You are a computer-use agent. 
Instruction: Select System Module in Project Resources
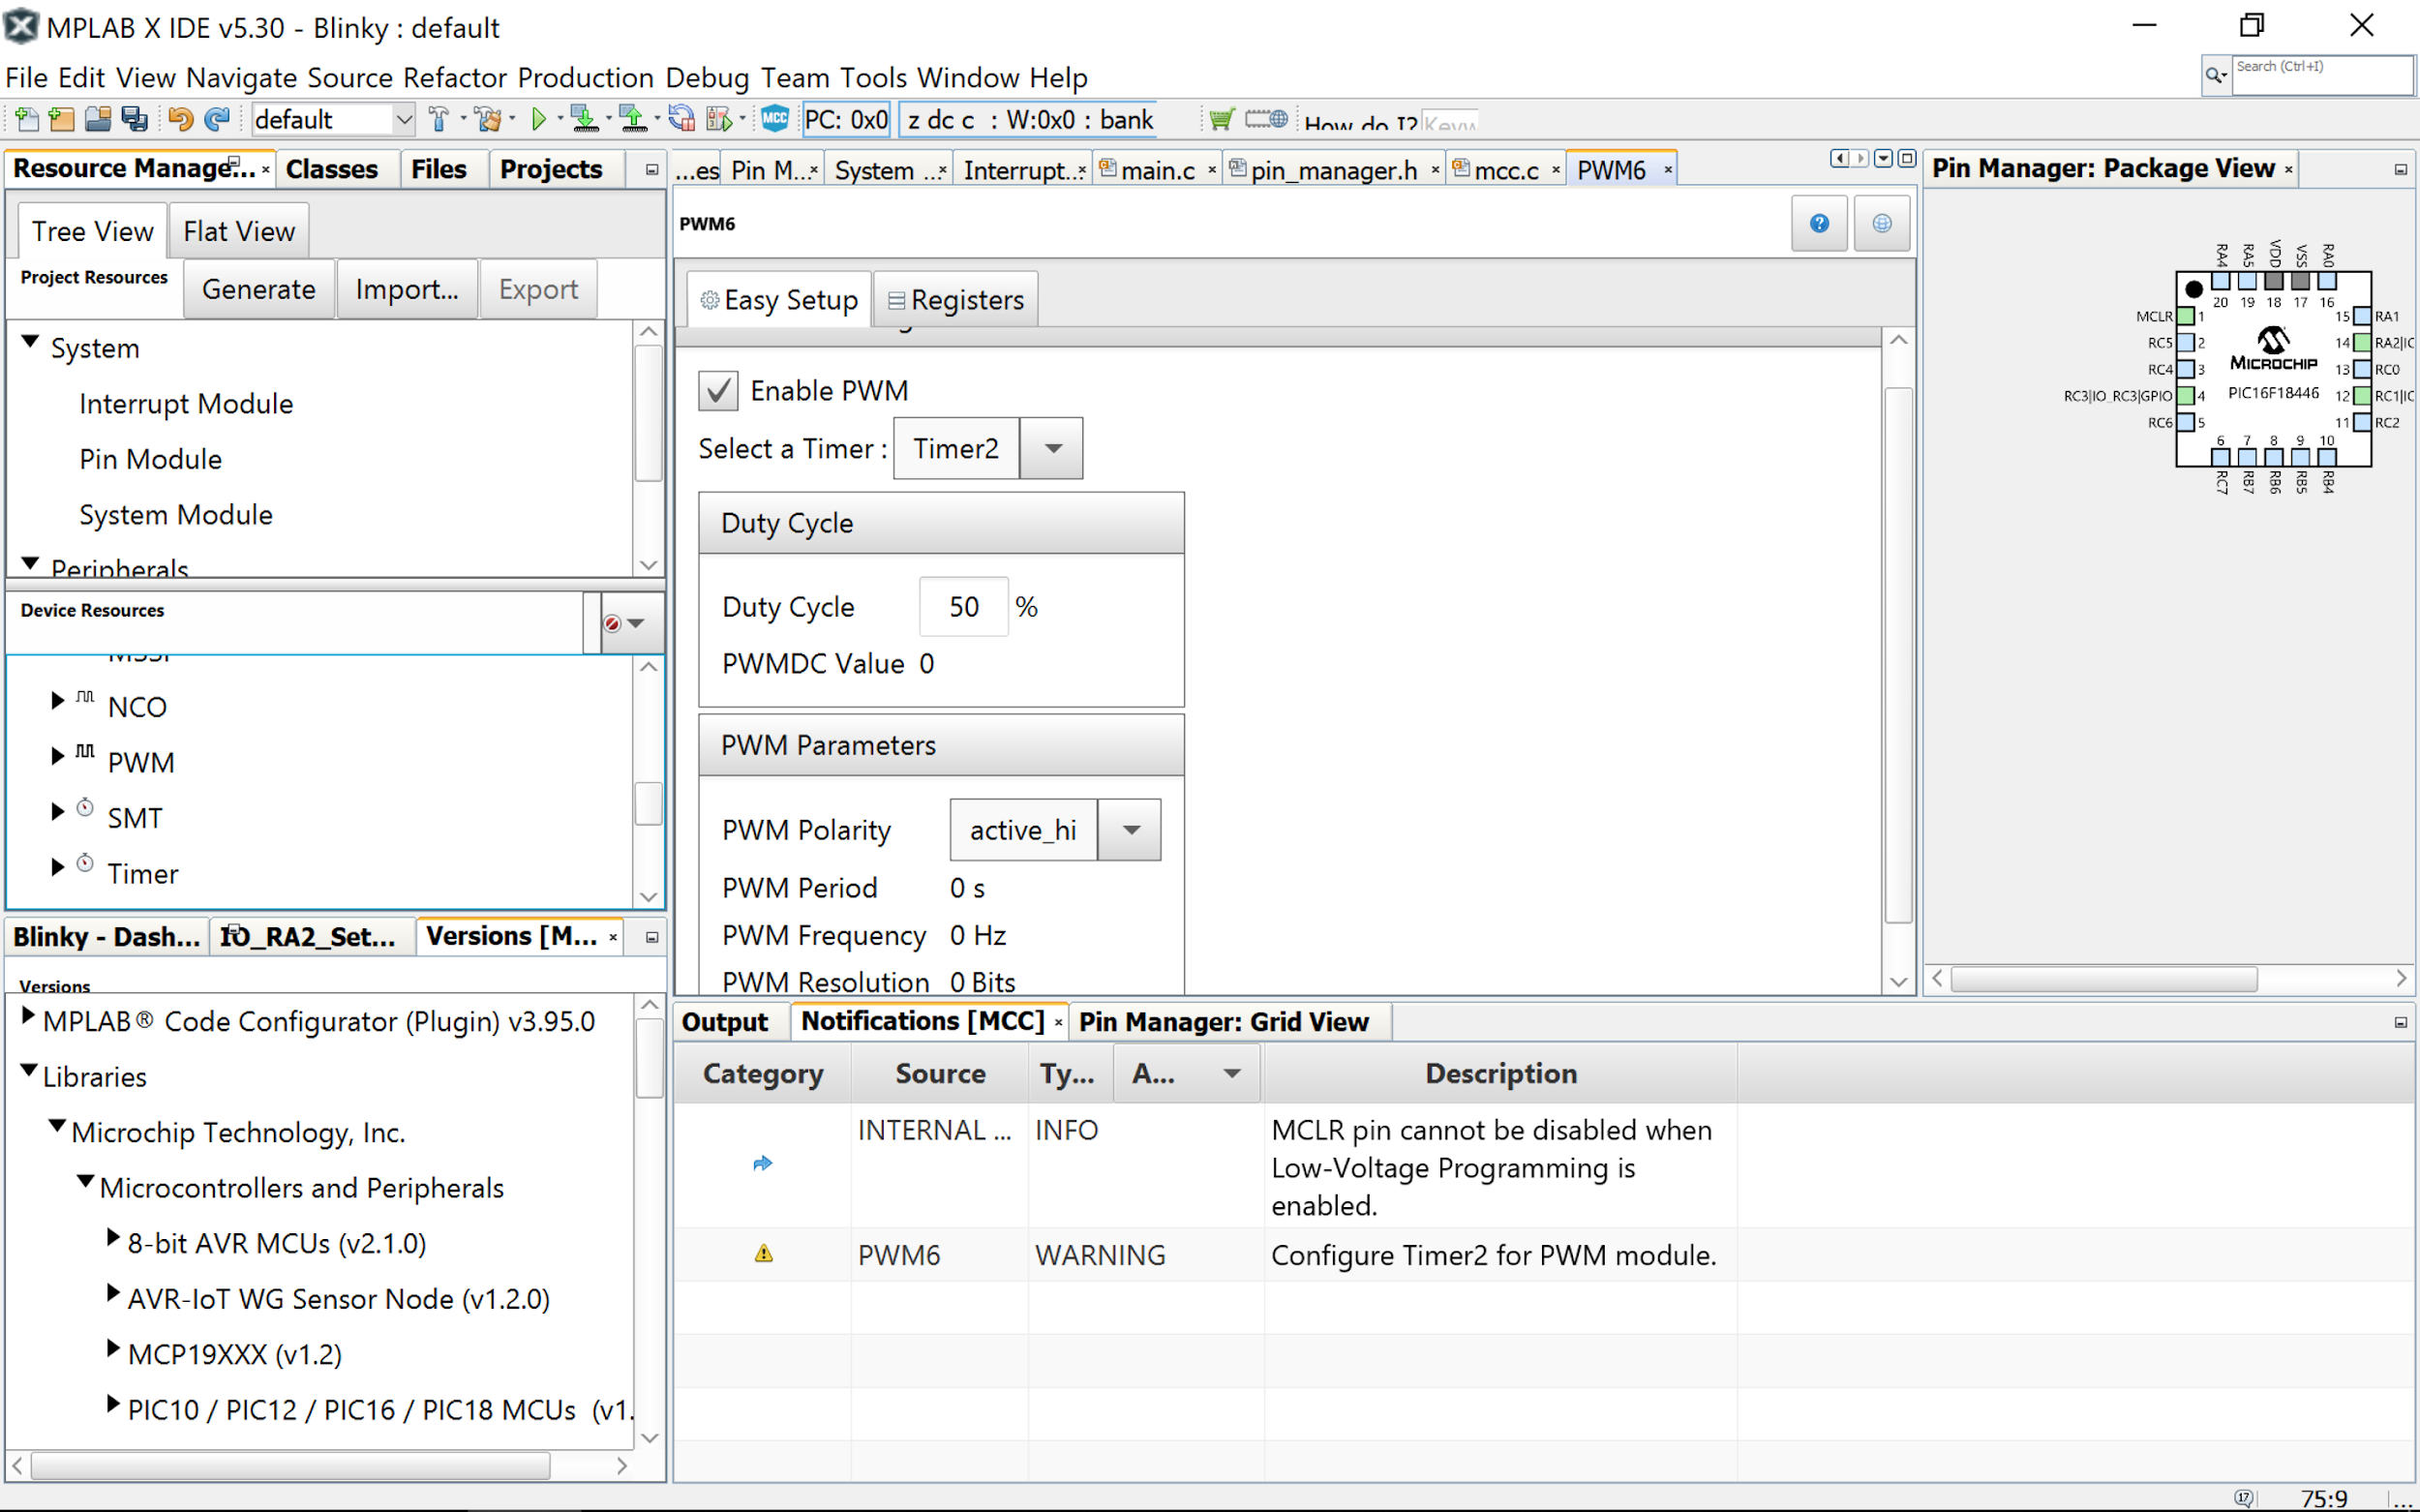[x=176, y=515]
